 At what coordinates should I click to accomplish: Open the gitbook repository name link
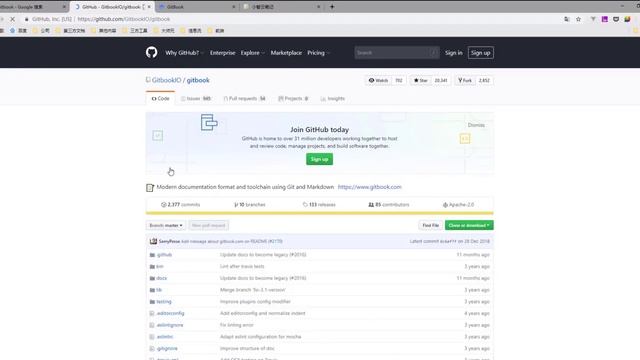pyautogui.click(x=198, y=80)
